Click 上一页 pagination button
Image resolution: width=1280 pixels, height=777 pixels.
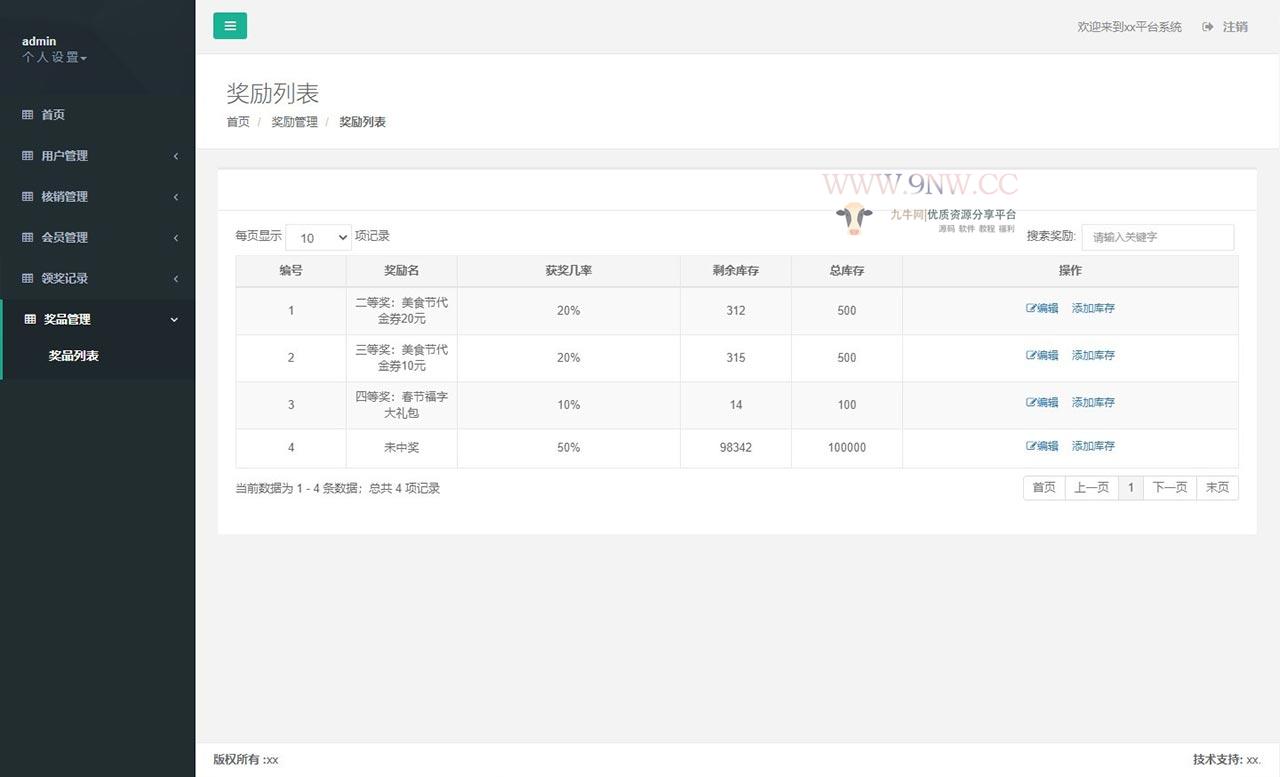click(1091, 488)
